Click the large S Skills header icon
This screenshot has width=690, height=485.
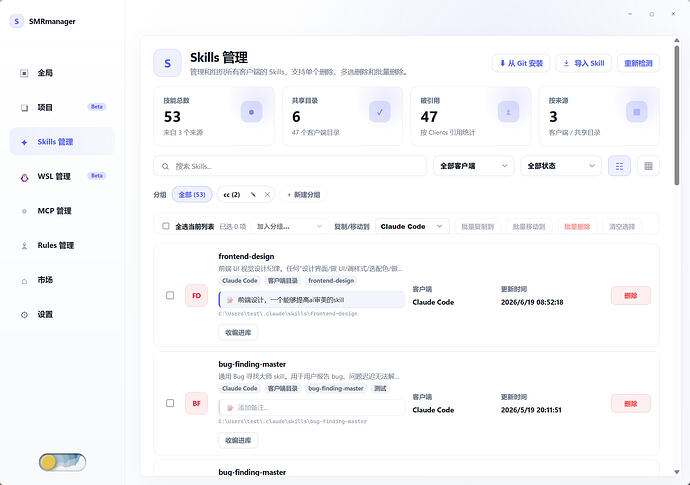167,63
